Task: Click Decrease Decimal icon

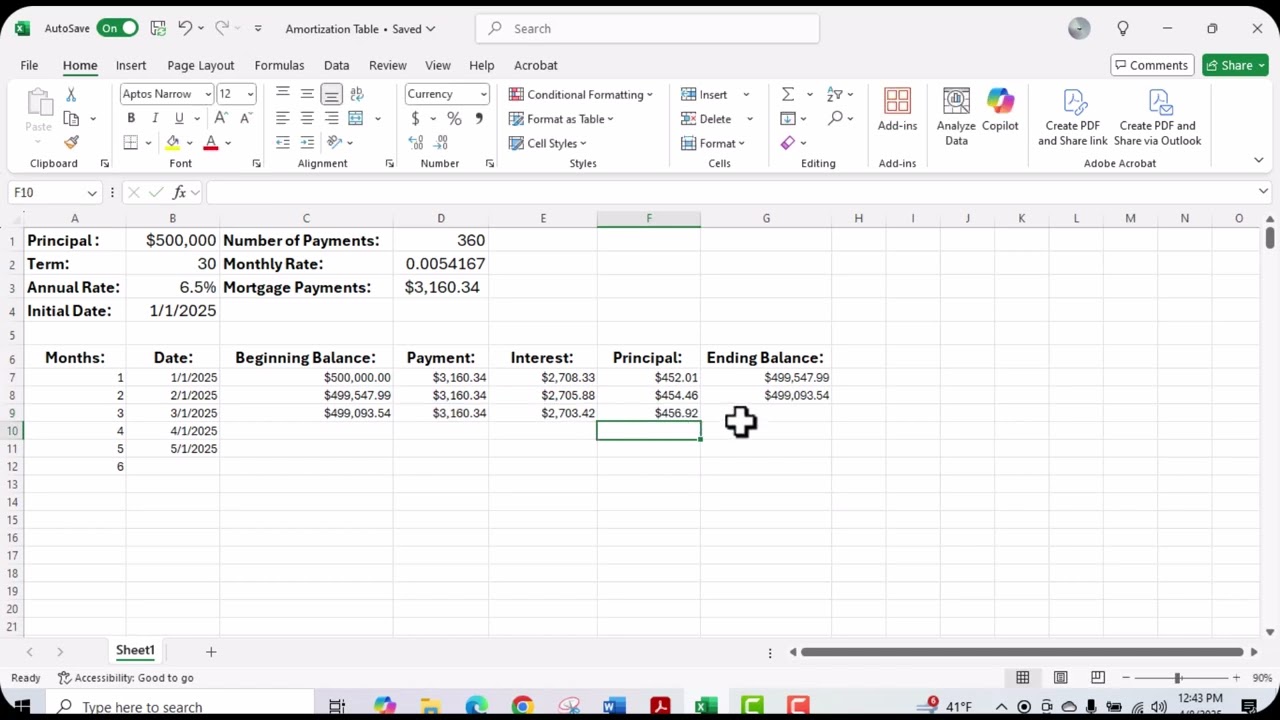Action: tap(442, 142)
